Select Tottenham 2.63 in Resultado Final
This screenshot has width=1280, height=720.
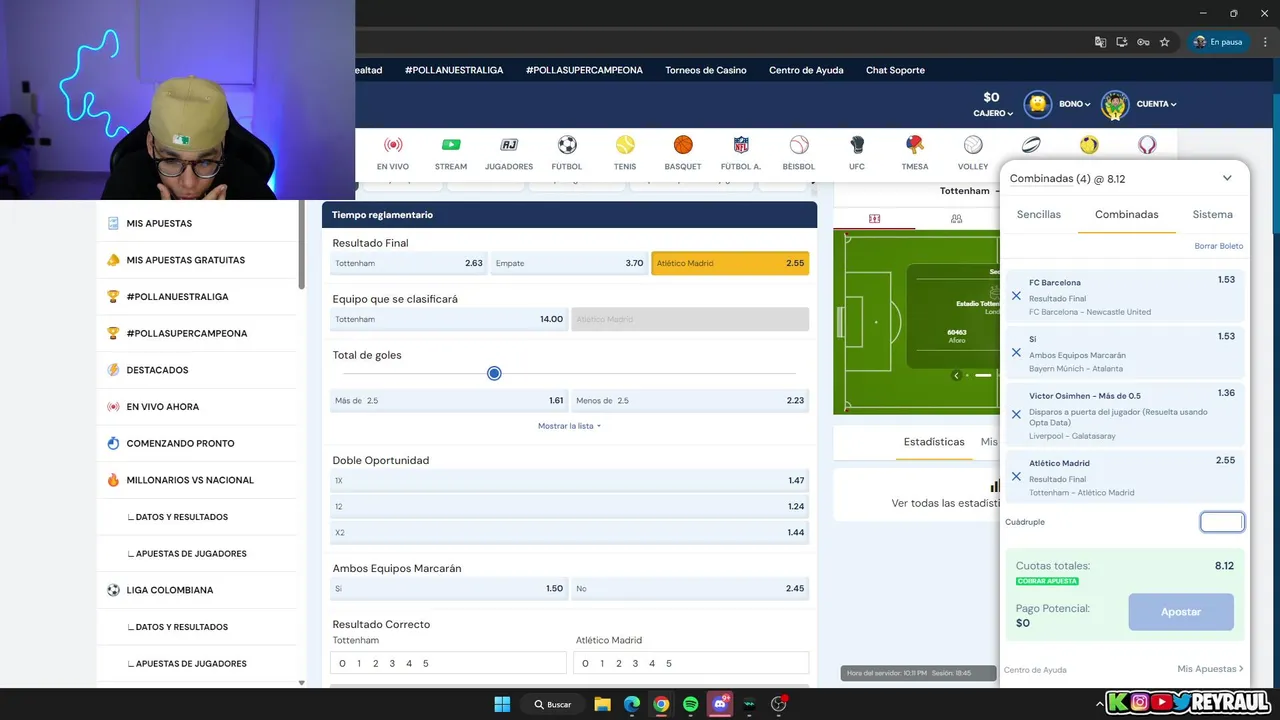click(409, 263)
